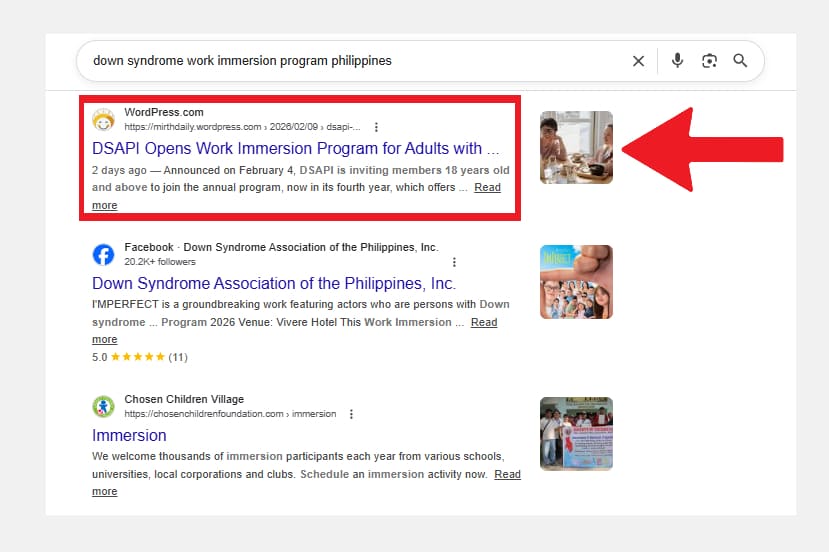Open more options for Facebook result
Screen dimensions: 829x552
click(x=454, y=262)
